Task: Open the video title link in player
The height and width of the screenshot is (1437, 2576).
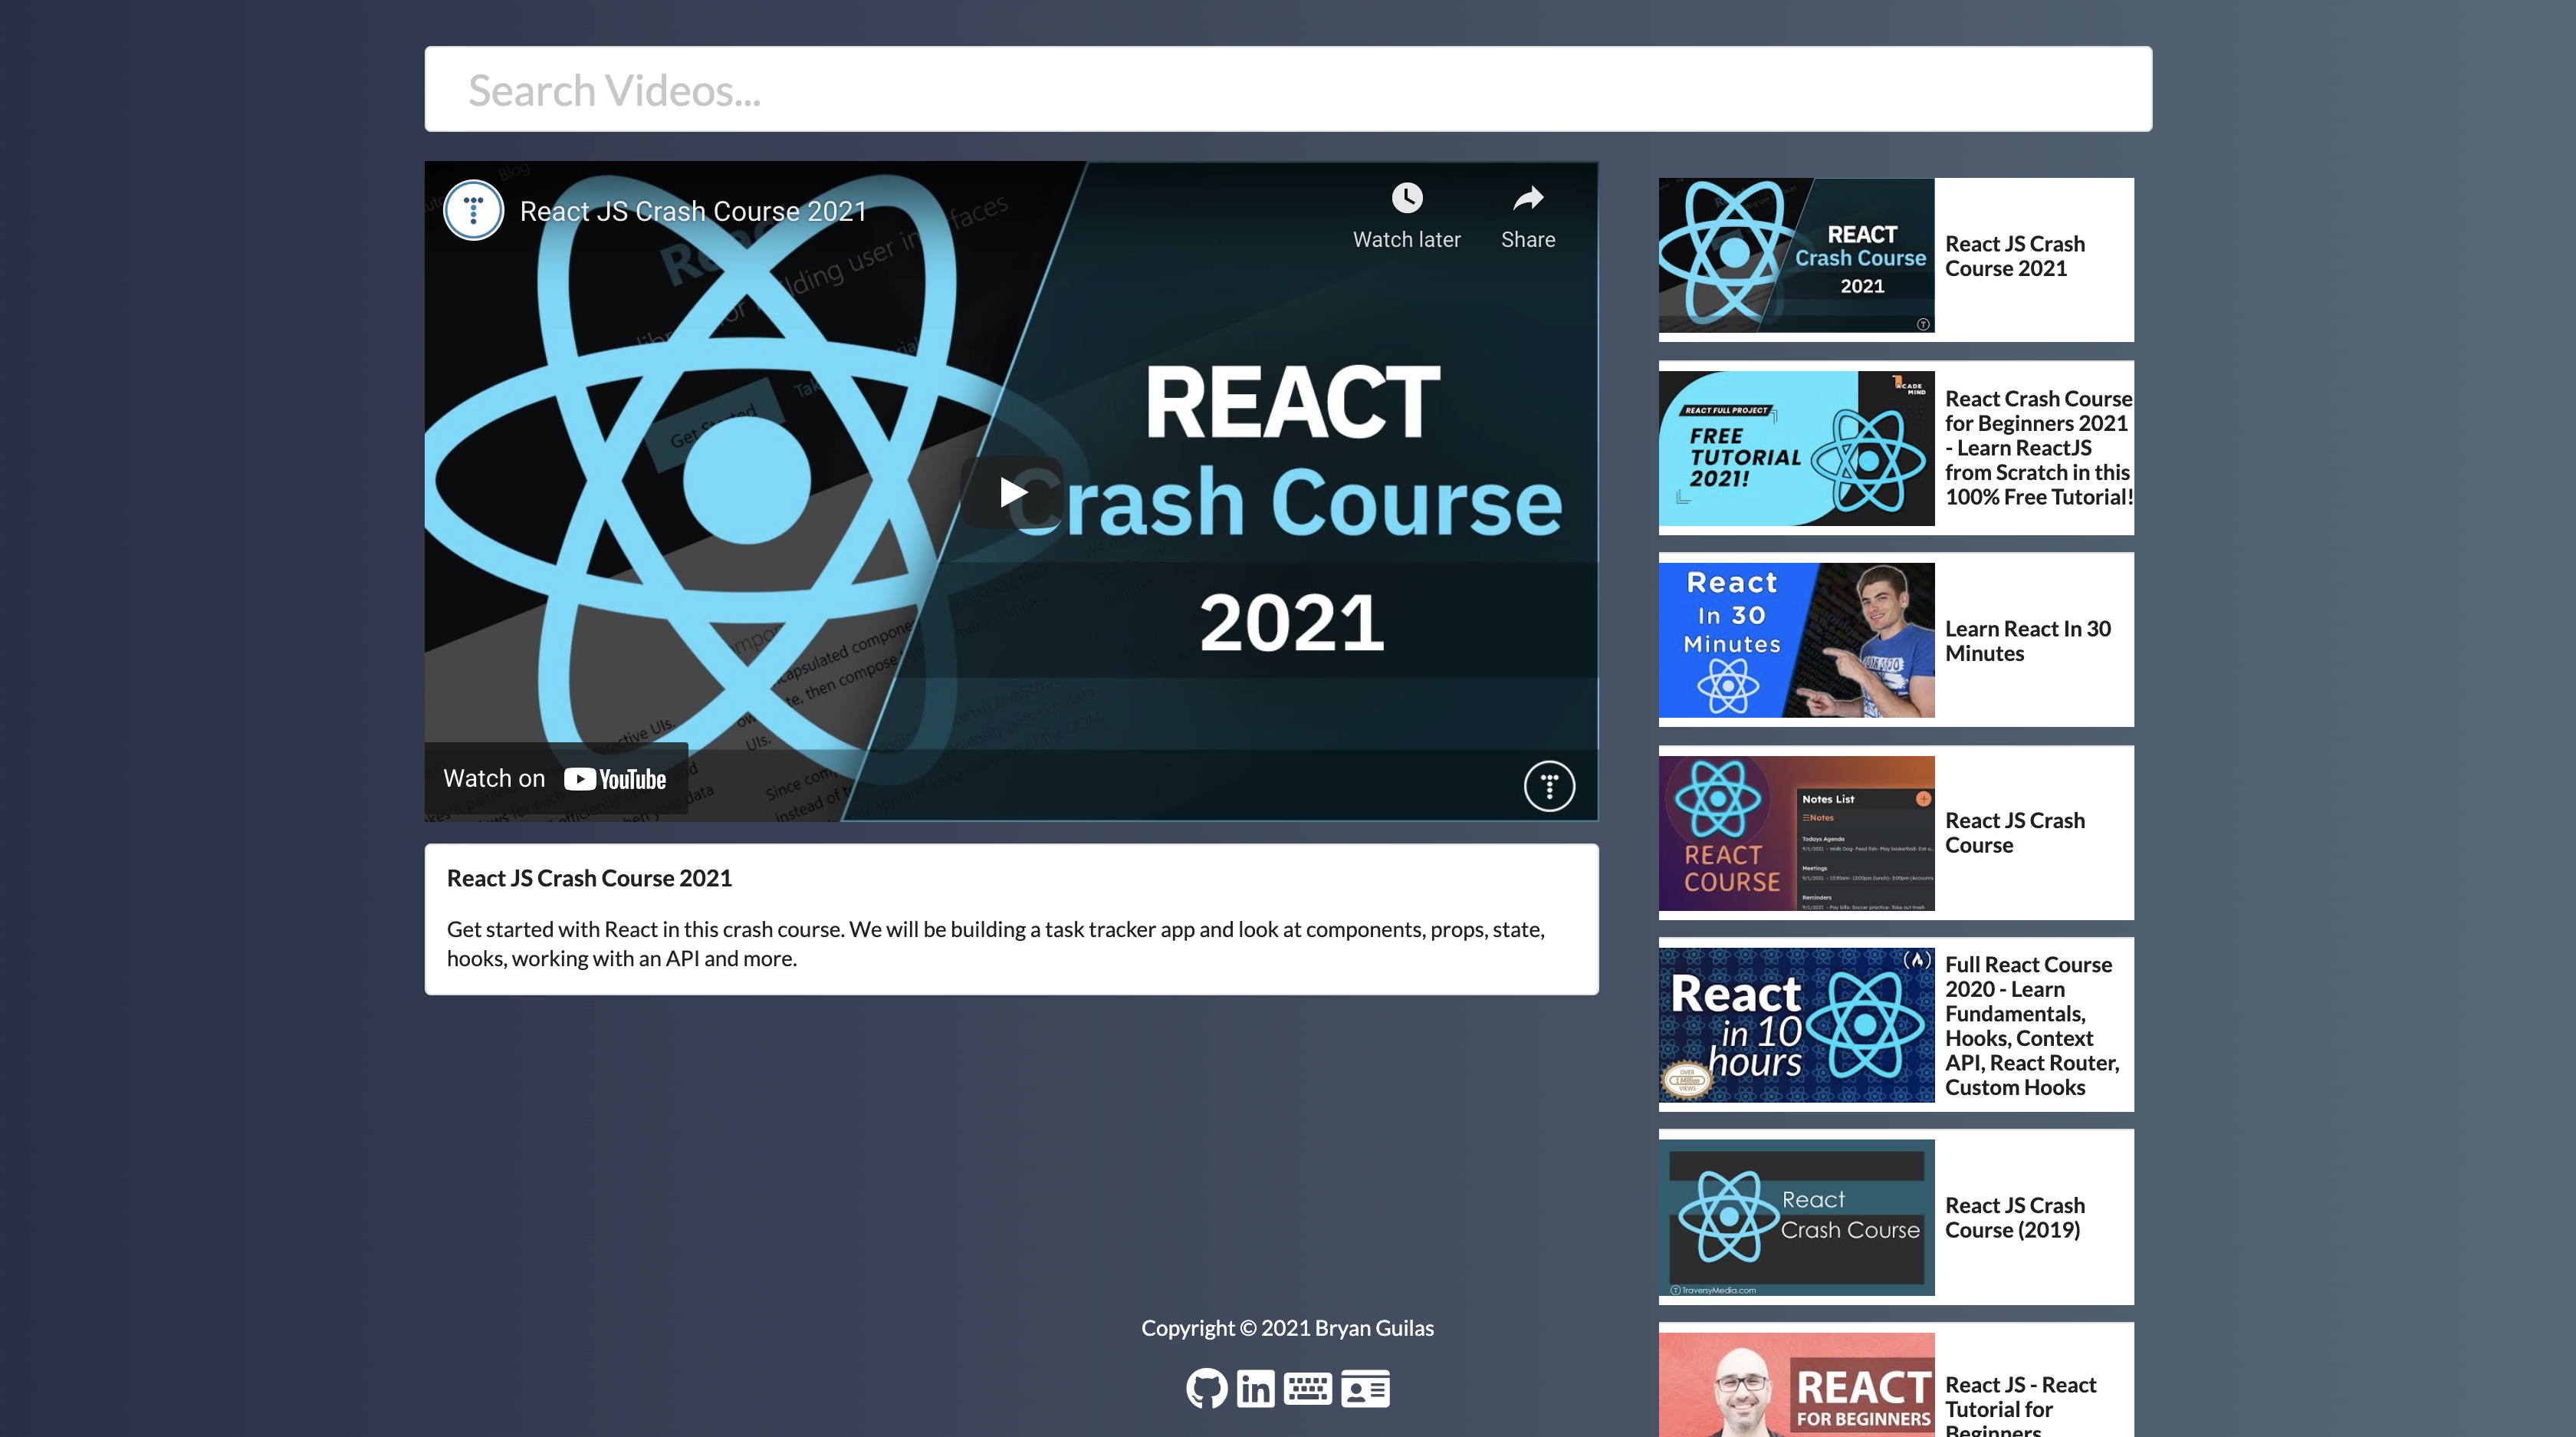Action: coord(692,211)
